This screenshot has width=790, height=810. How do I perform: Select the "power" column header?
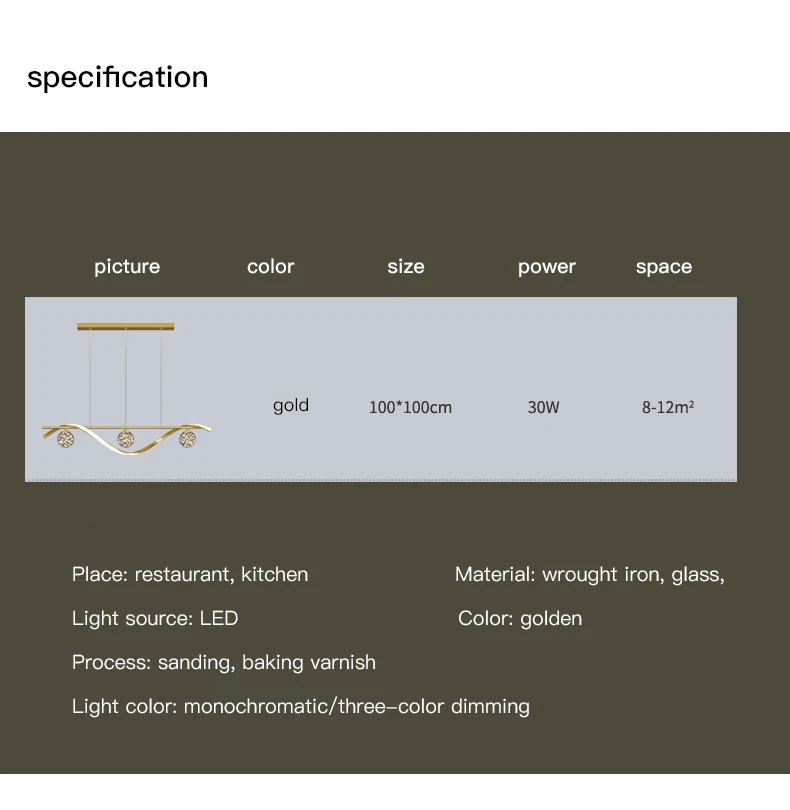coord(547,268)
